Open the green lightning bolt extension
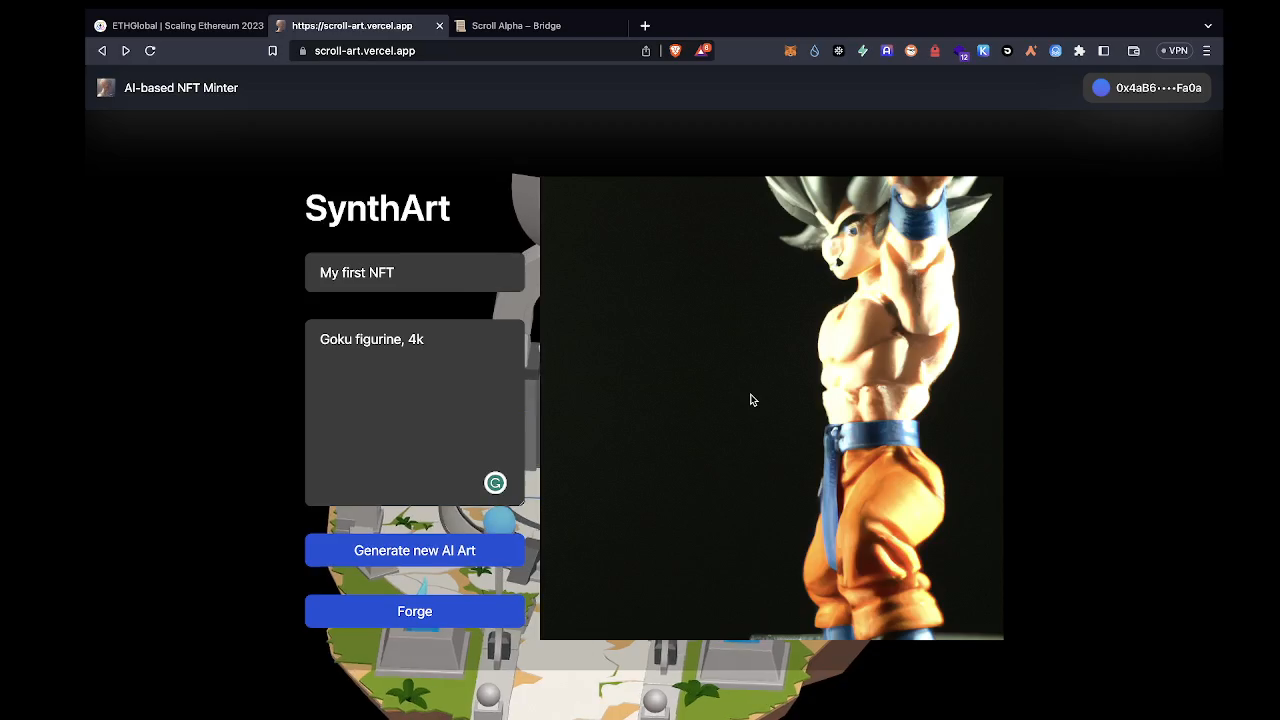Screen dimensions: 1280x720 862,51
